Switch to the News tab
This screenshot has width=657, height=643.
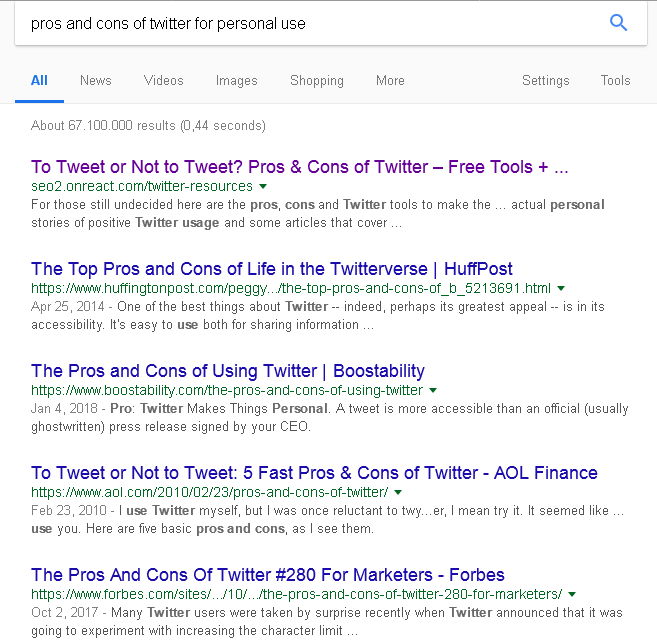point(96,80)
